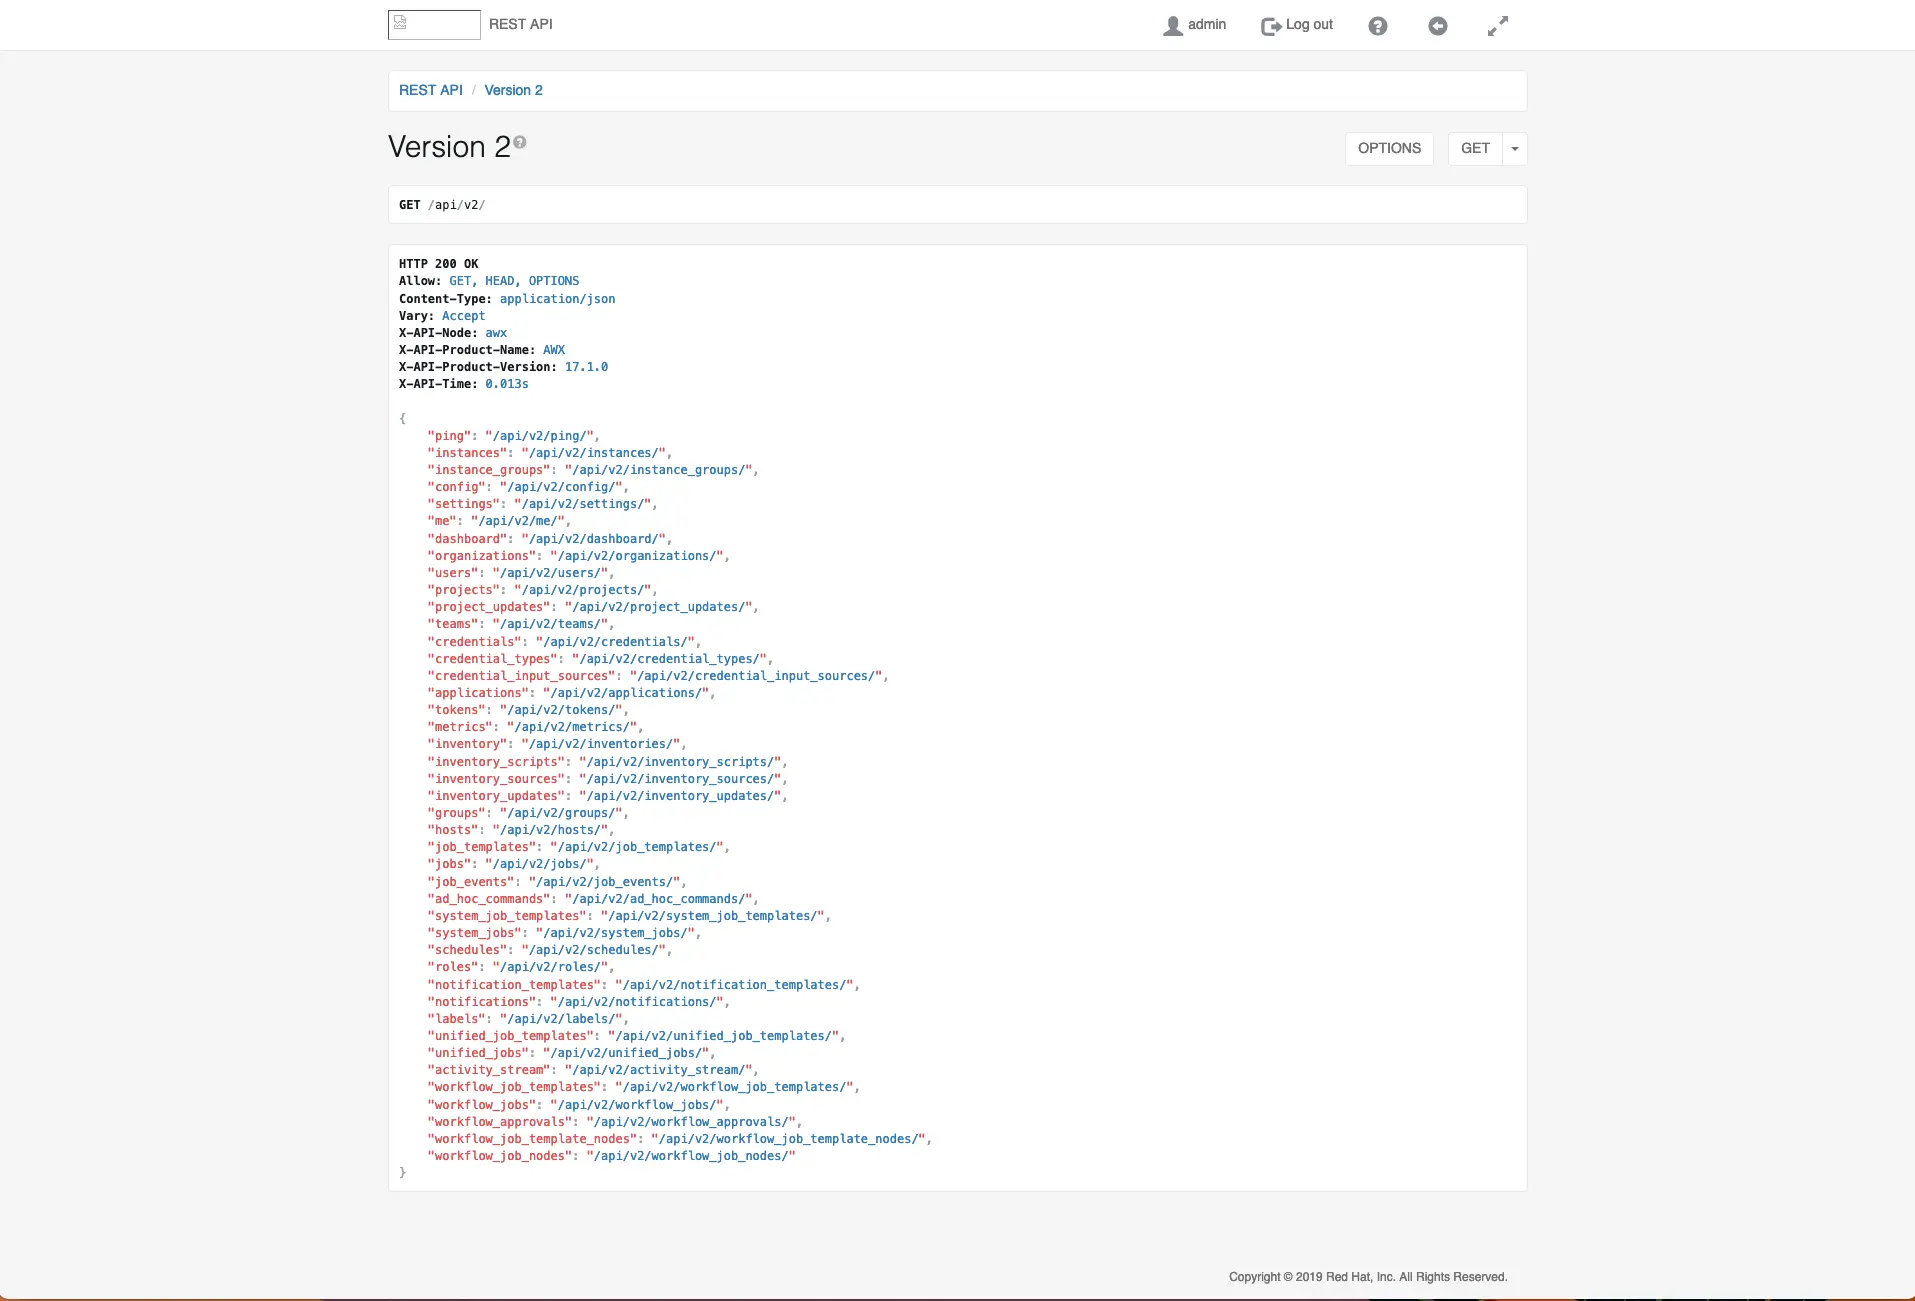The image size is (1915, 1301).
Task: Open the help question mark icon
Action: (x=1377, y=26)
